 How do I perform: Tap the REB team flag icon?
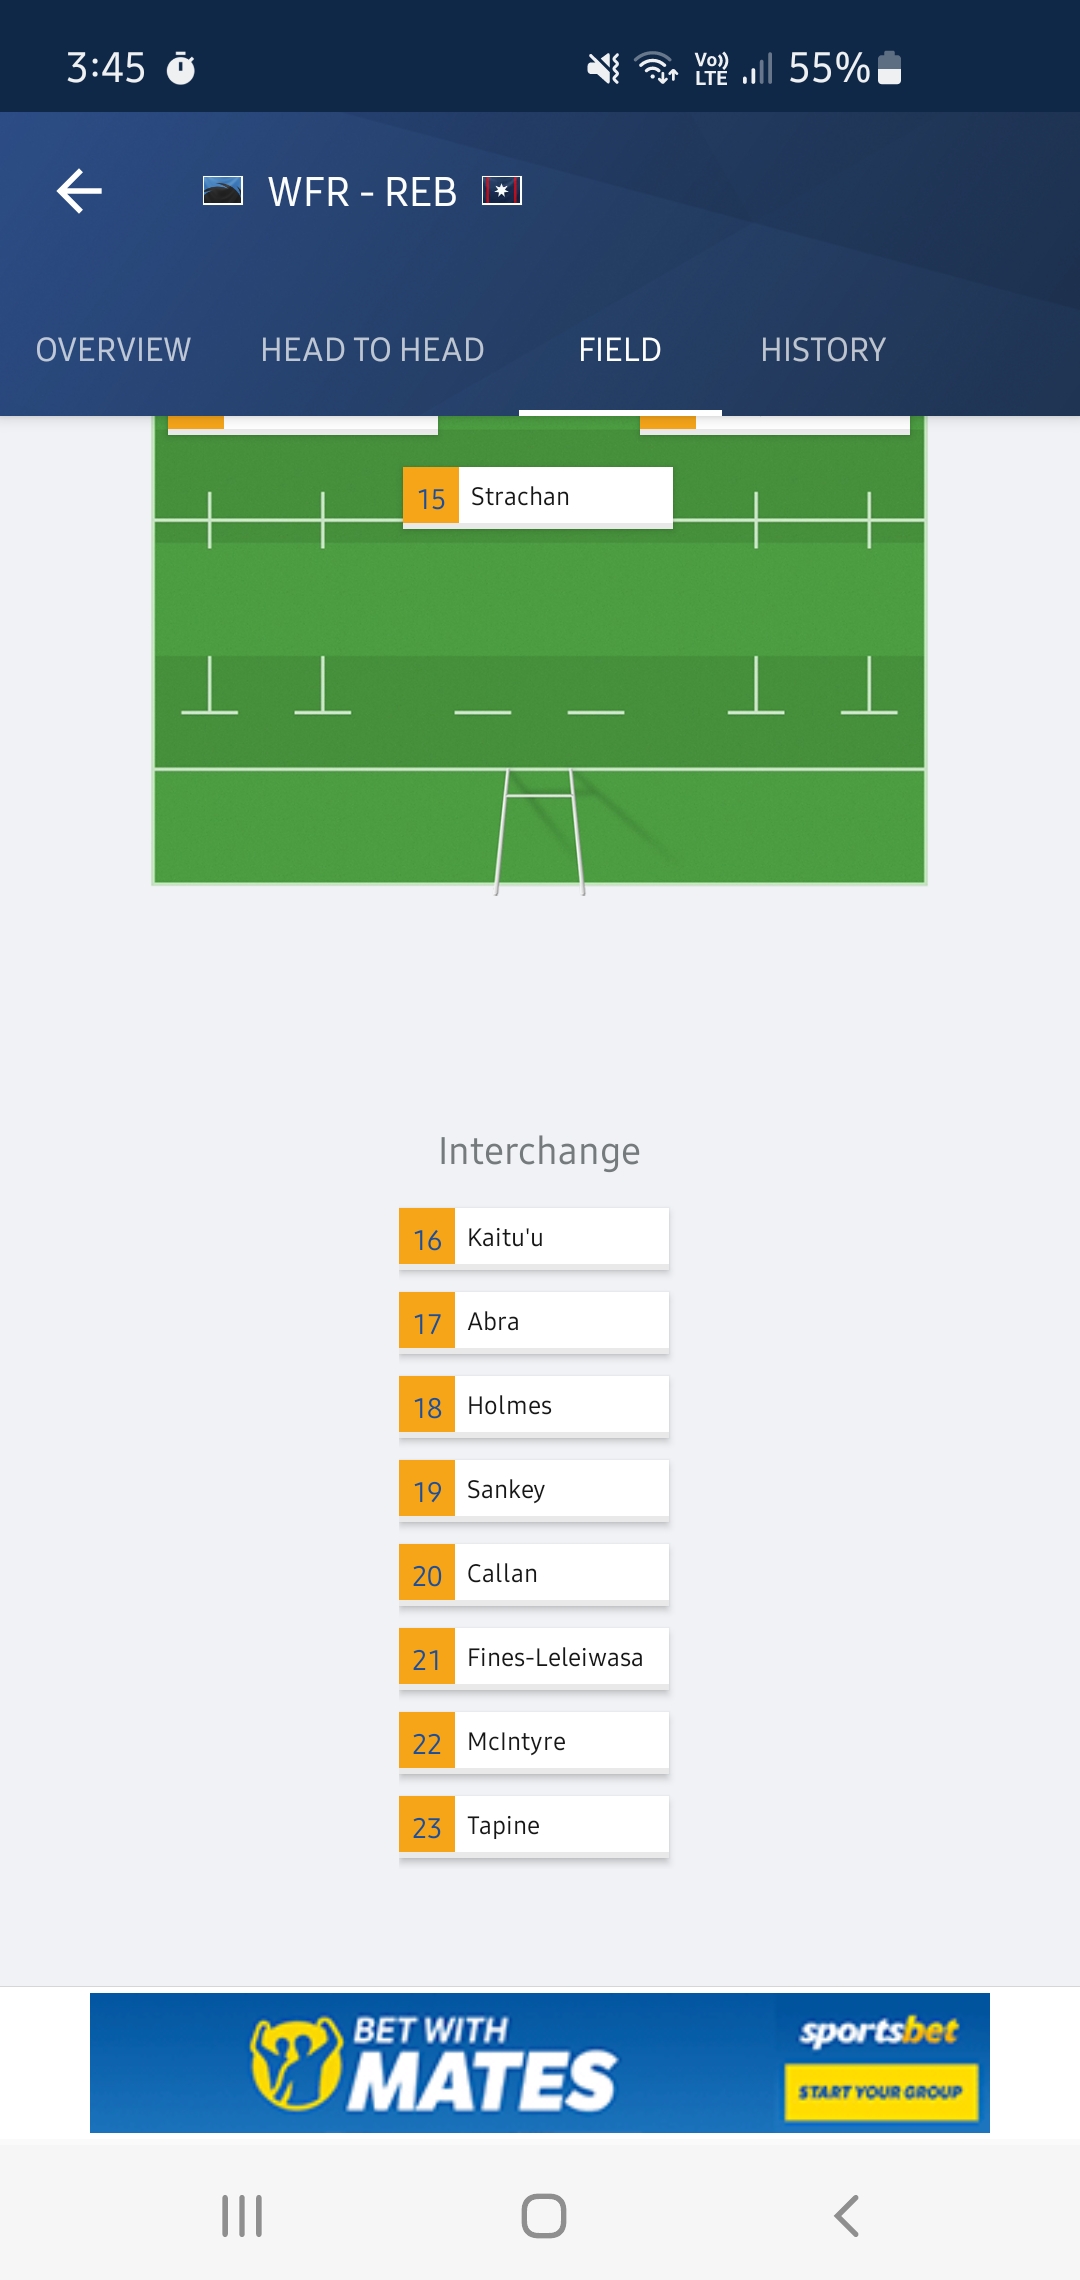pyautogui.click(x=502, y=191)
